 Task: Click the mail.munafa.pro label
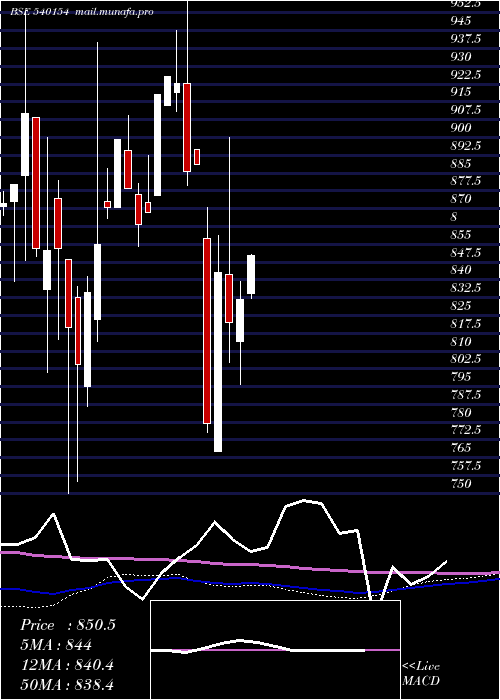pyautogui.click(x=114, y=12)
